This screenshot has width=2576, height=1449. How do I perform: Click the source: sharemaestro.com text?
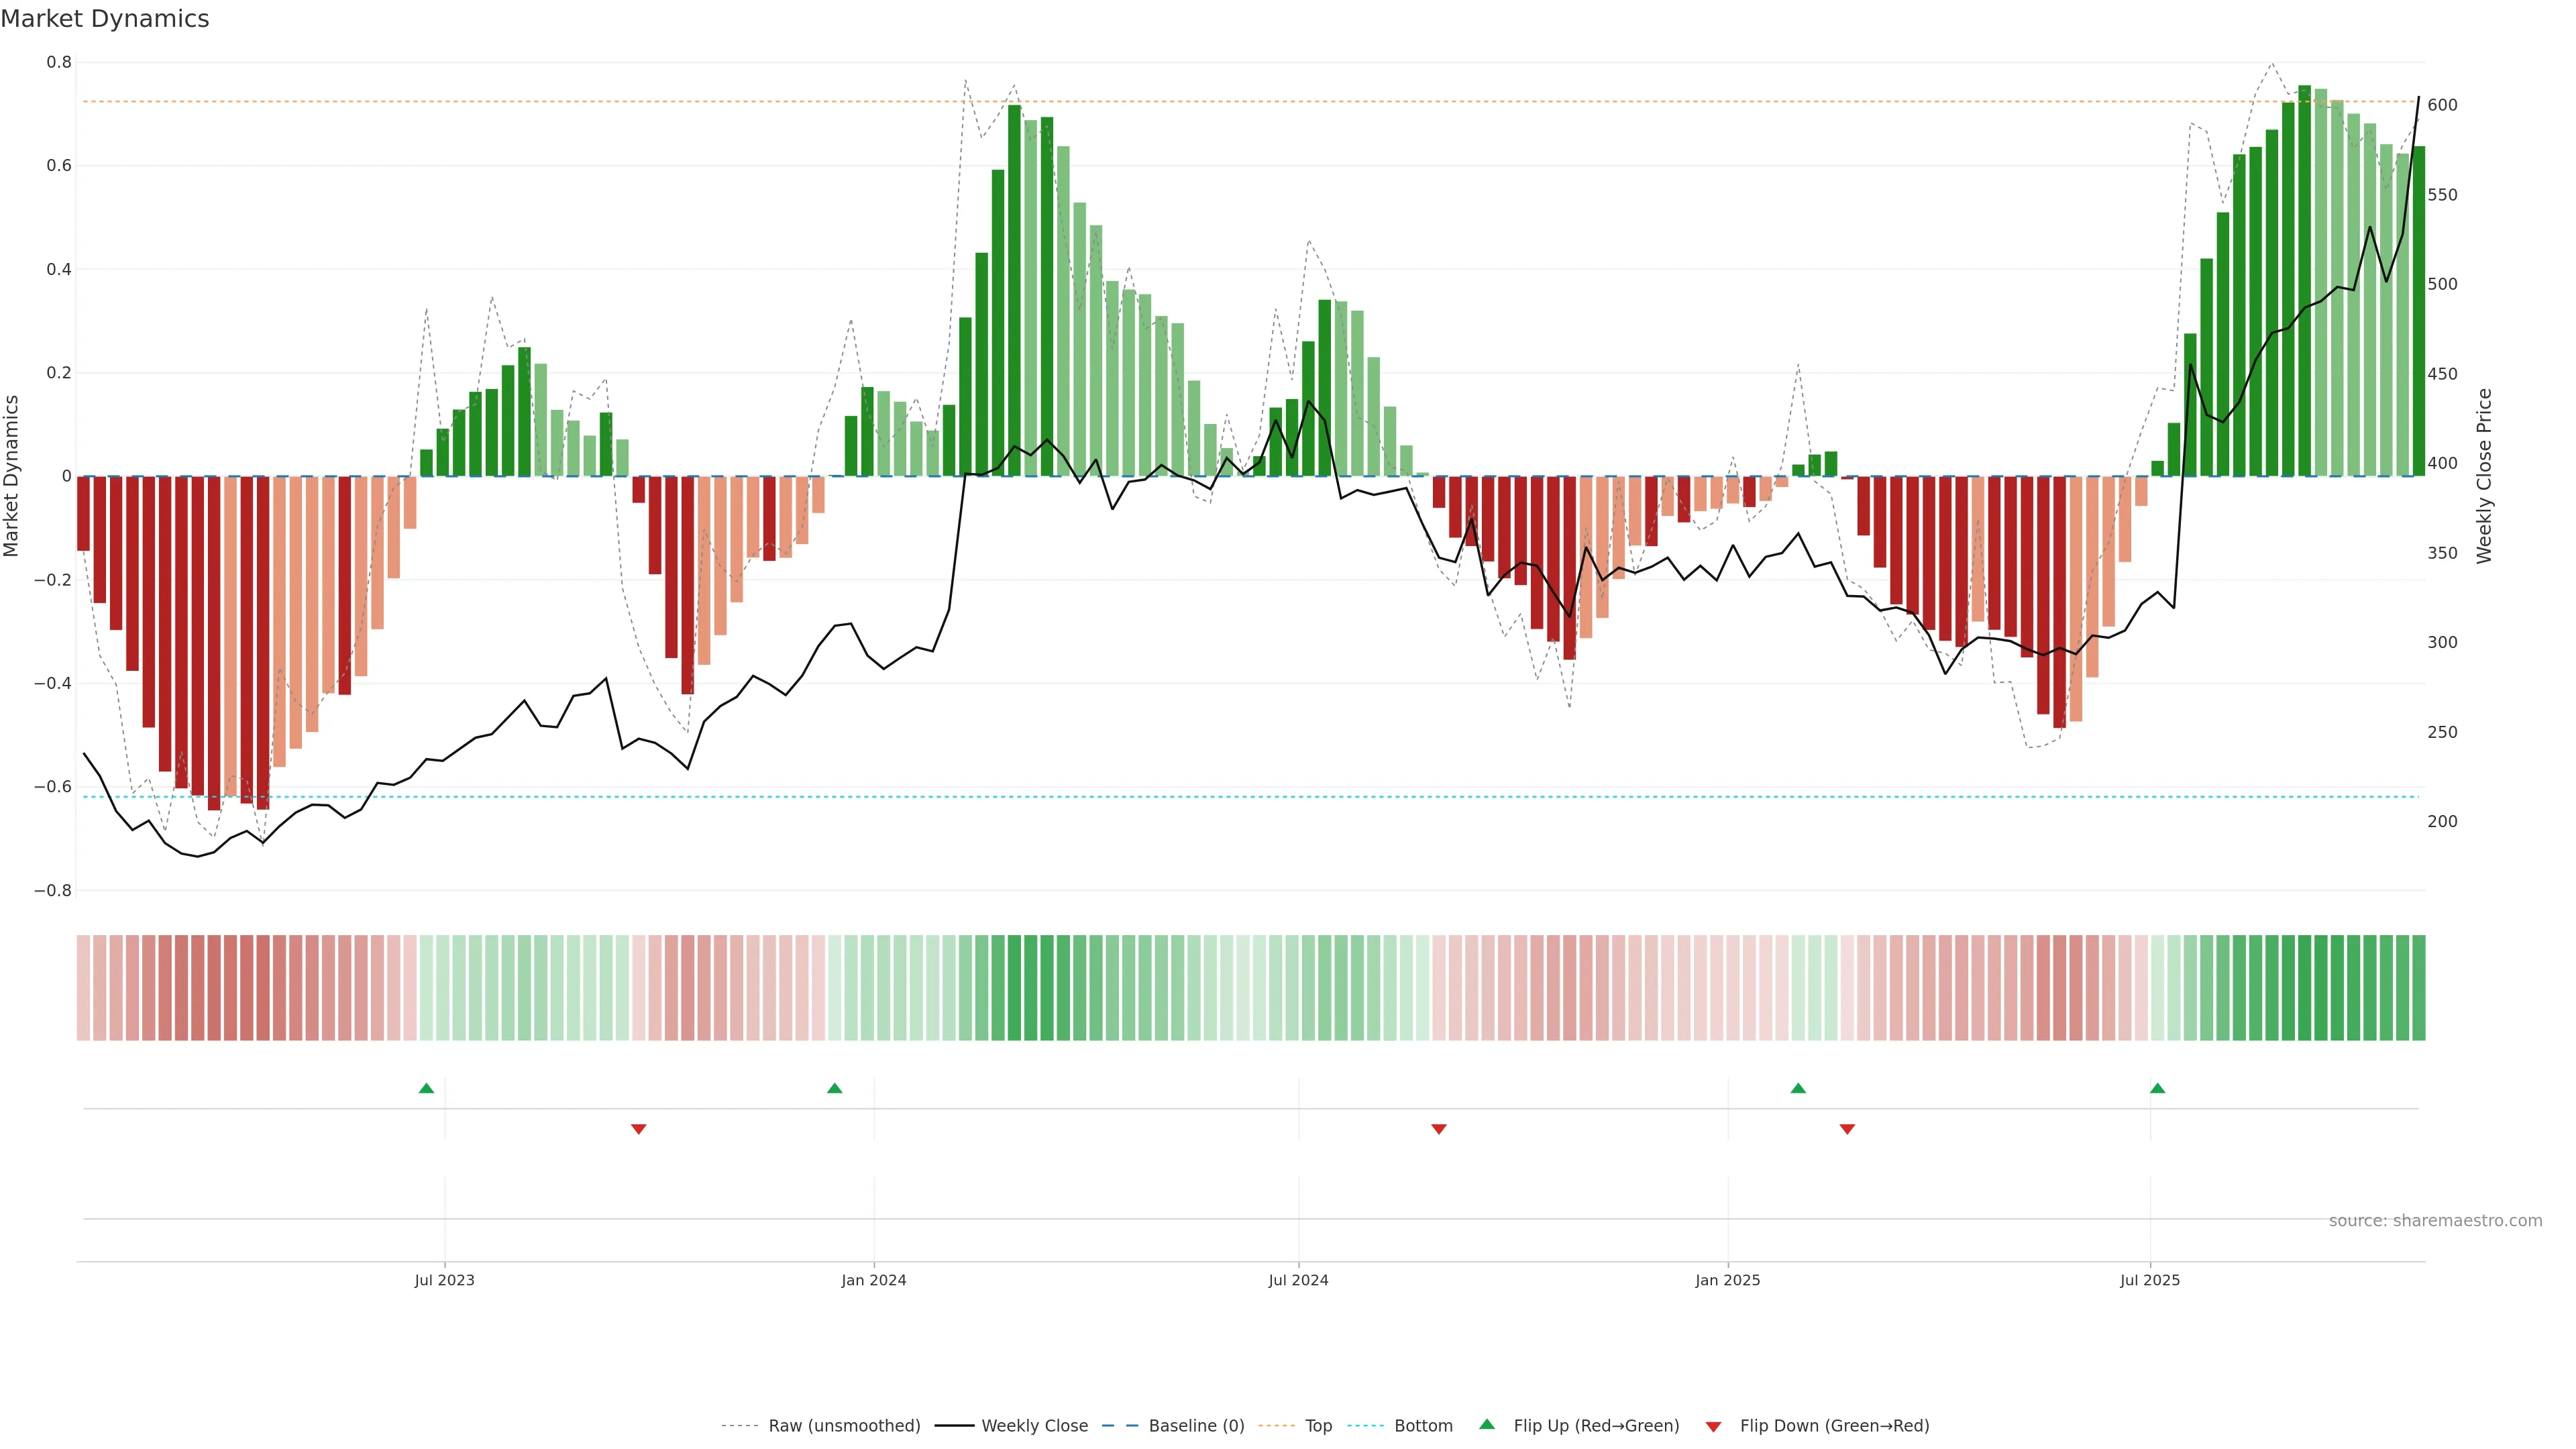click(x=2435, y=1220)
